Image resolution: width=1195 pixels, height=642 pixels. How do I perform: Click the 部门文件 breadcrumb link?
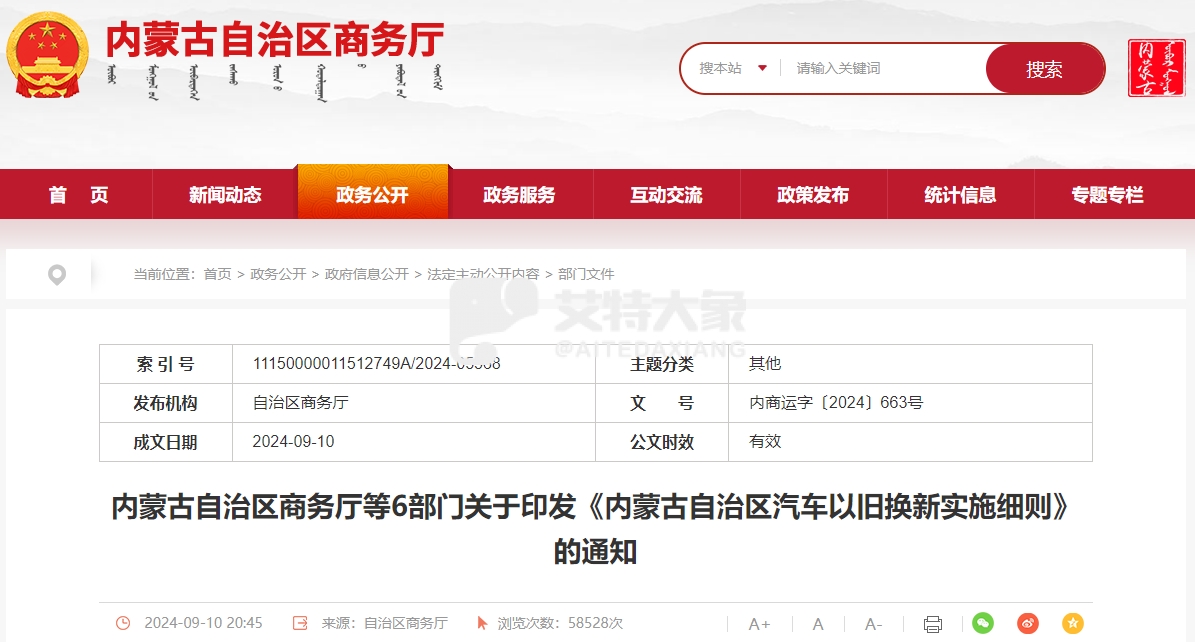coord(586,274)
